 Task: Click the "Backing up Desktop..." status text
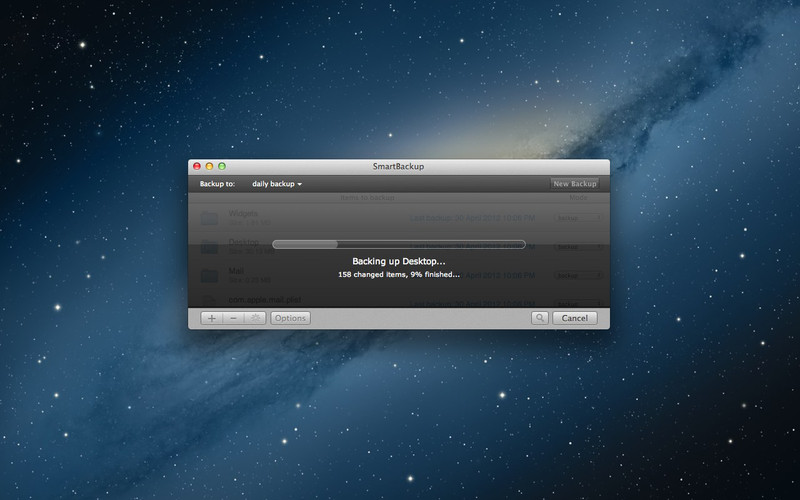point(399,261)
